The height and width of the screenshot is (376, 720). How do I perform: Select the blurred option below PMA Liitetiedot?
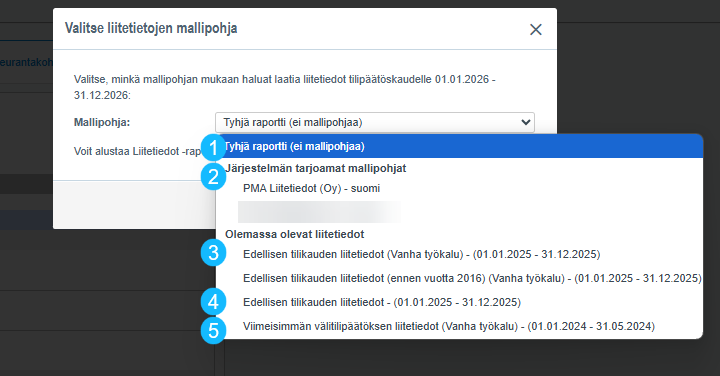point(319,212)
